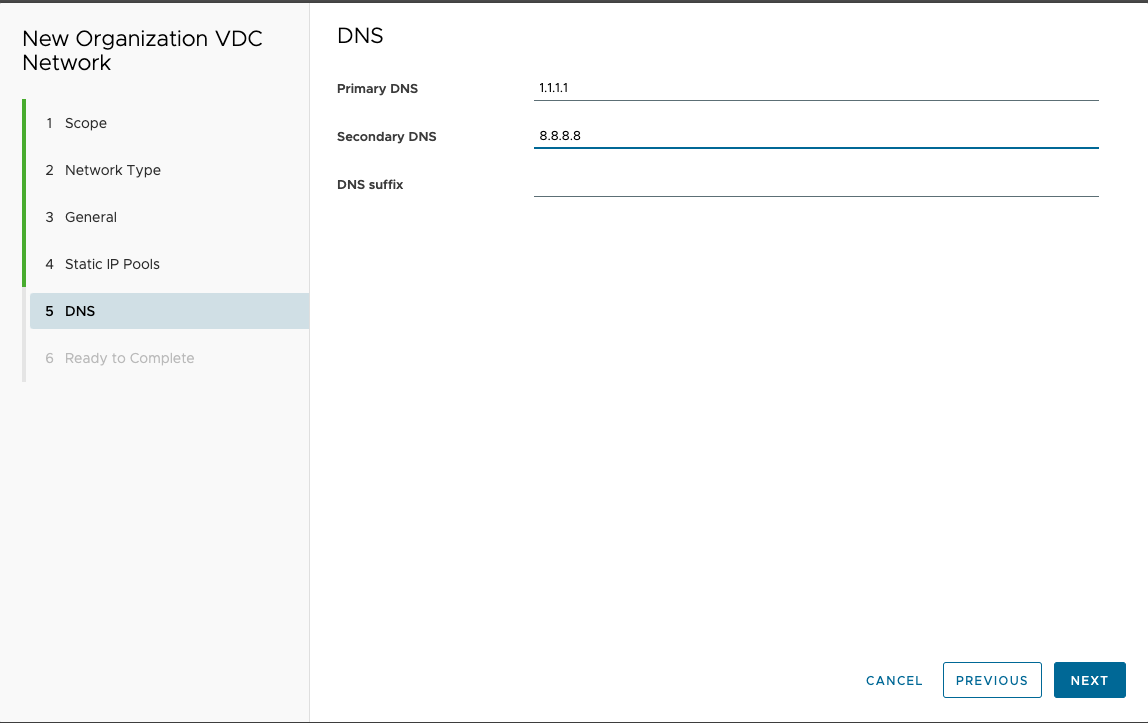Open the Network Type step
Viewport: 1148px width, 723px height.
tap(169, 170)
